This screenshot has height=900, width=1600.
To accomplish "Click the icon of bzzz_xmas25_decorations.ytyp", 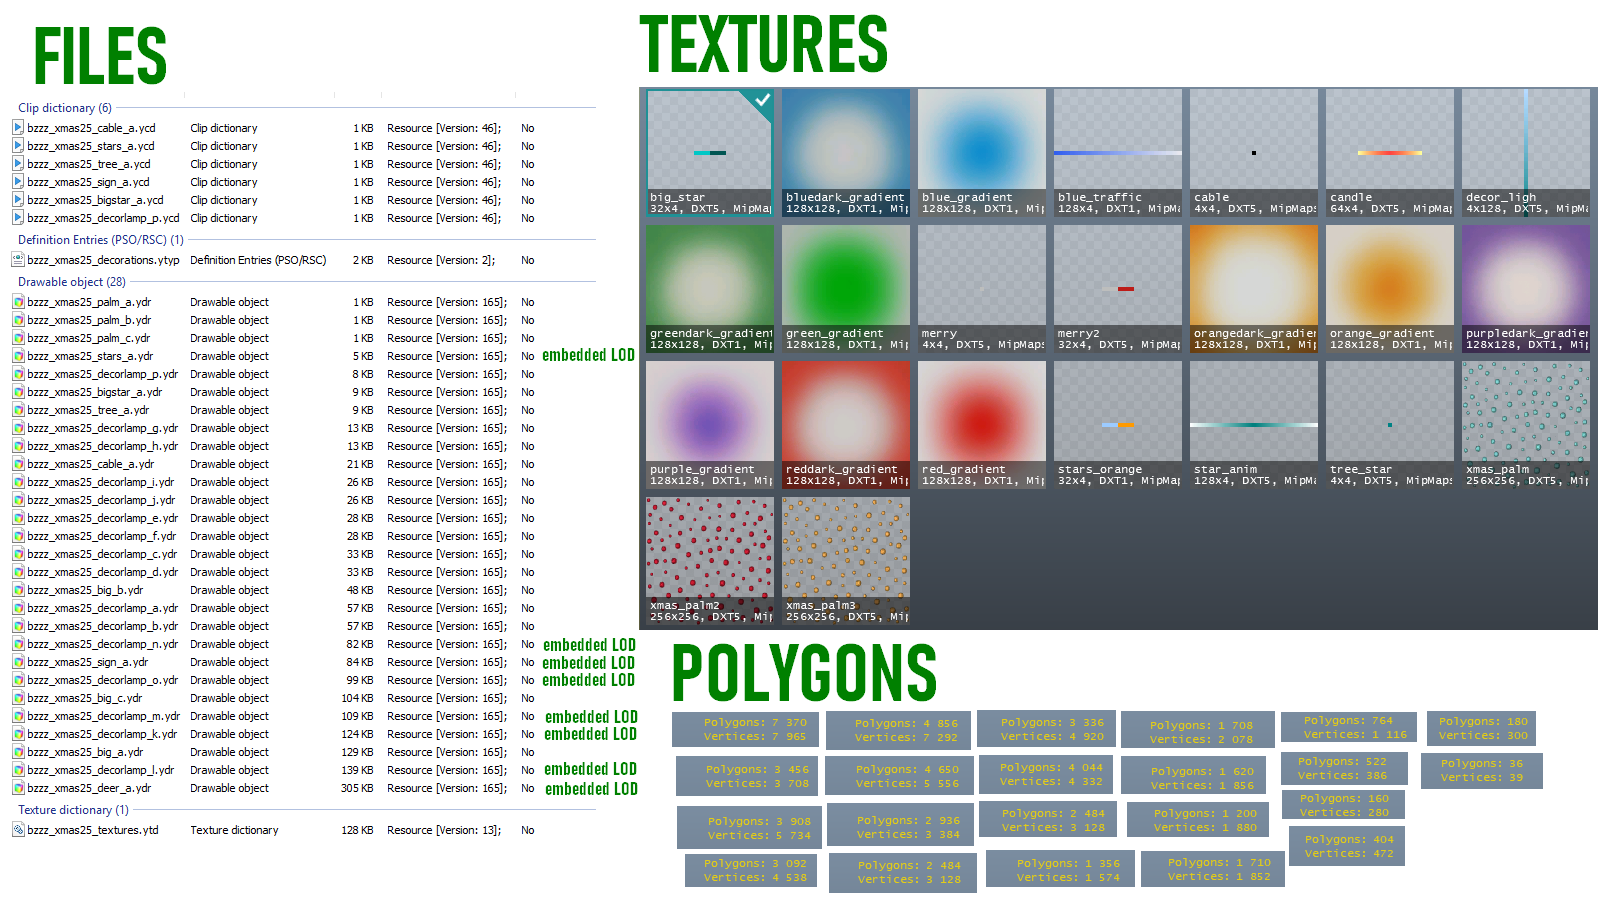I will pyautogui.click(x=18, y=260).
